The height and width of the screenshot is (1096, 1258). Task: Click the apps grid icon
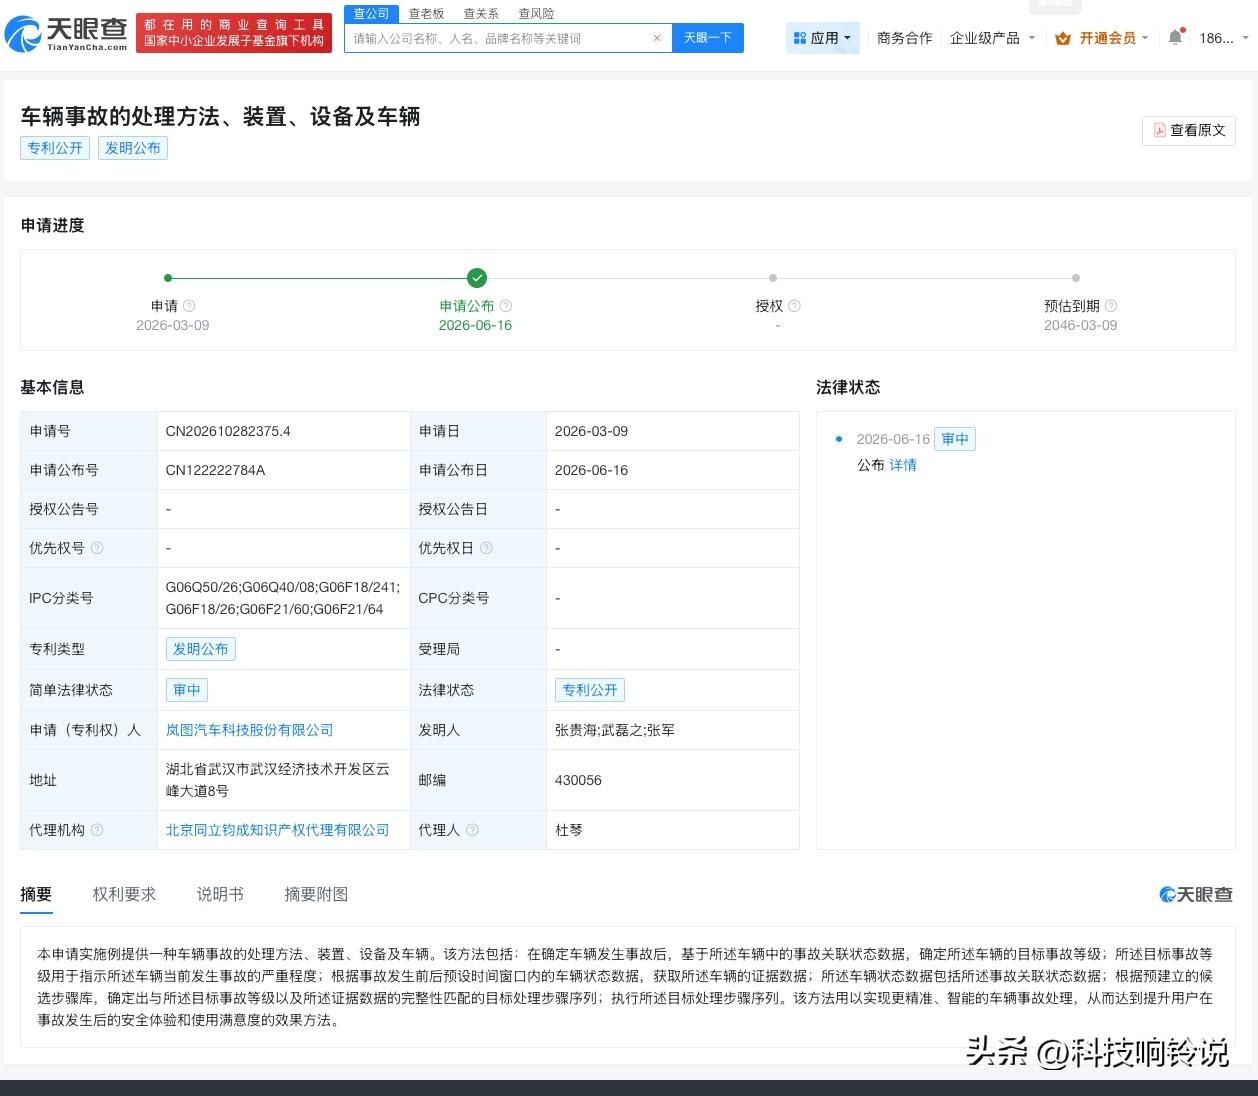(x=799, y=38)
